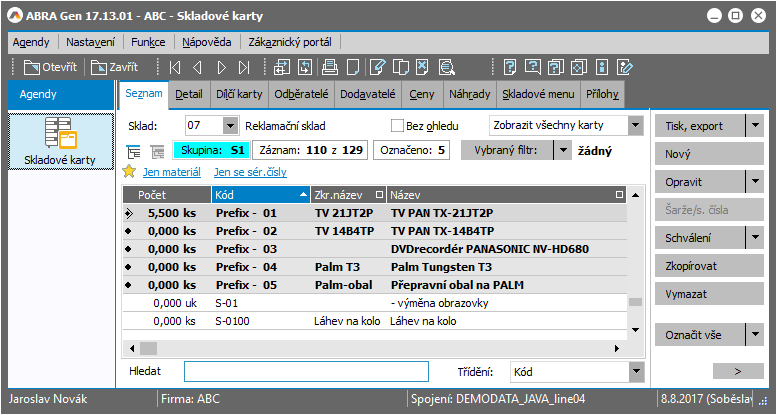Expand the Zobrazit všechny karty dropdown
This screenshot has height=415, width=777.
pyautogui.click(x=636, y=126)
